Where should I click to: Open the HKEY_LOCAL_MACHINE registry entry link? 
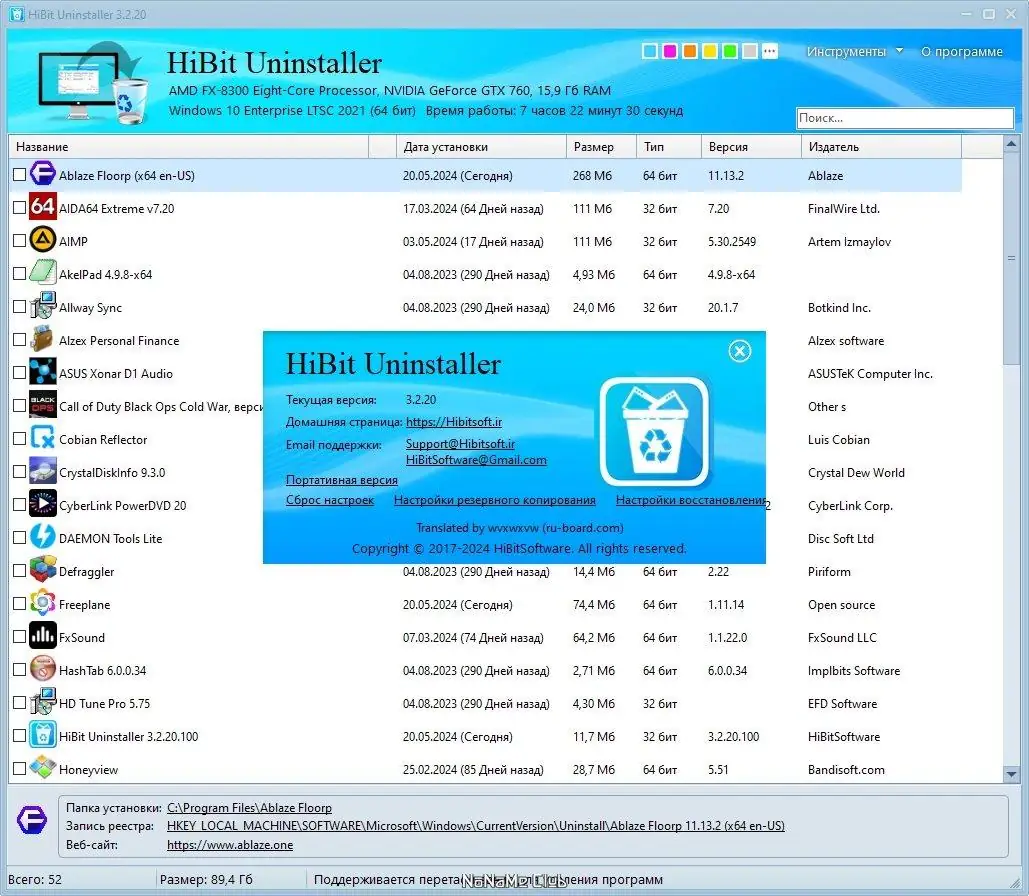[476, 826]
